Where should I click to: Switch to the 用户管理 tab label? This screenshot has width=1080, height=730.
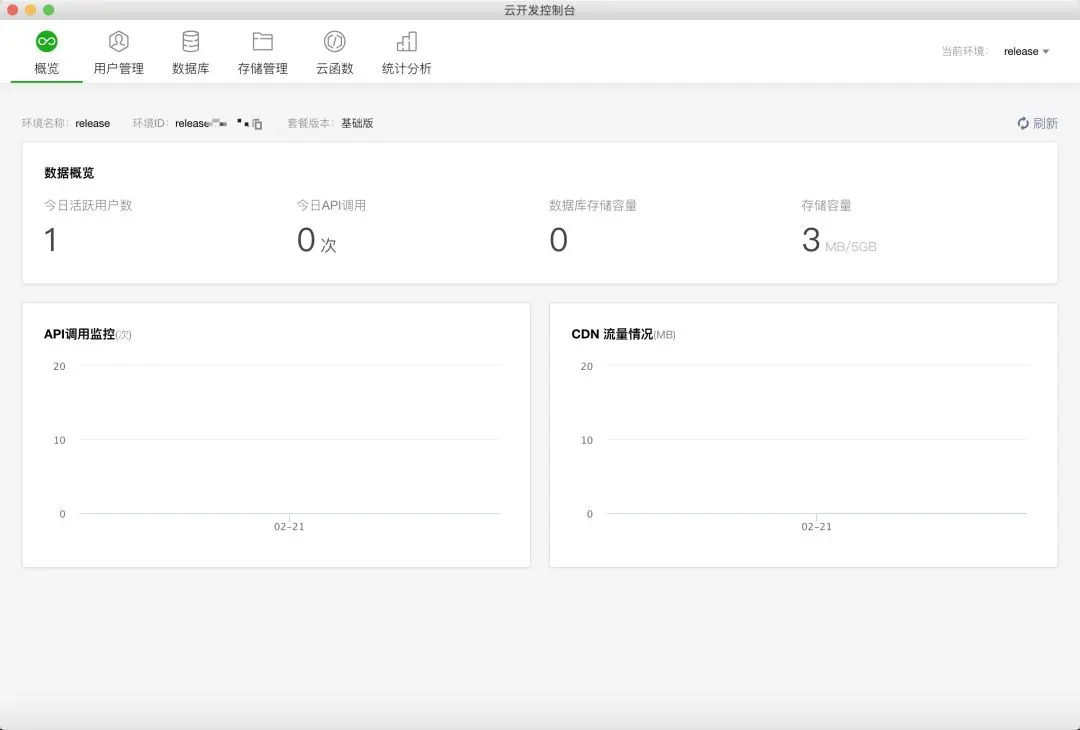point(118,68)
